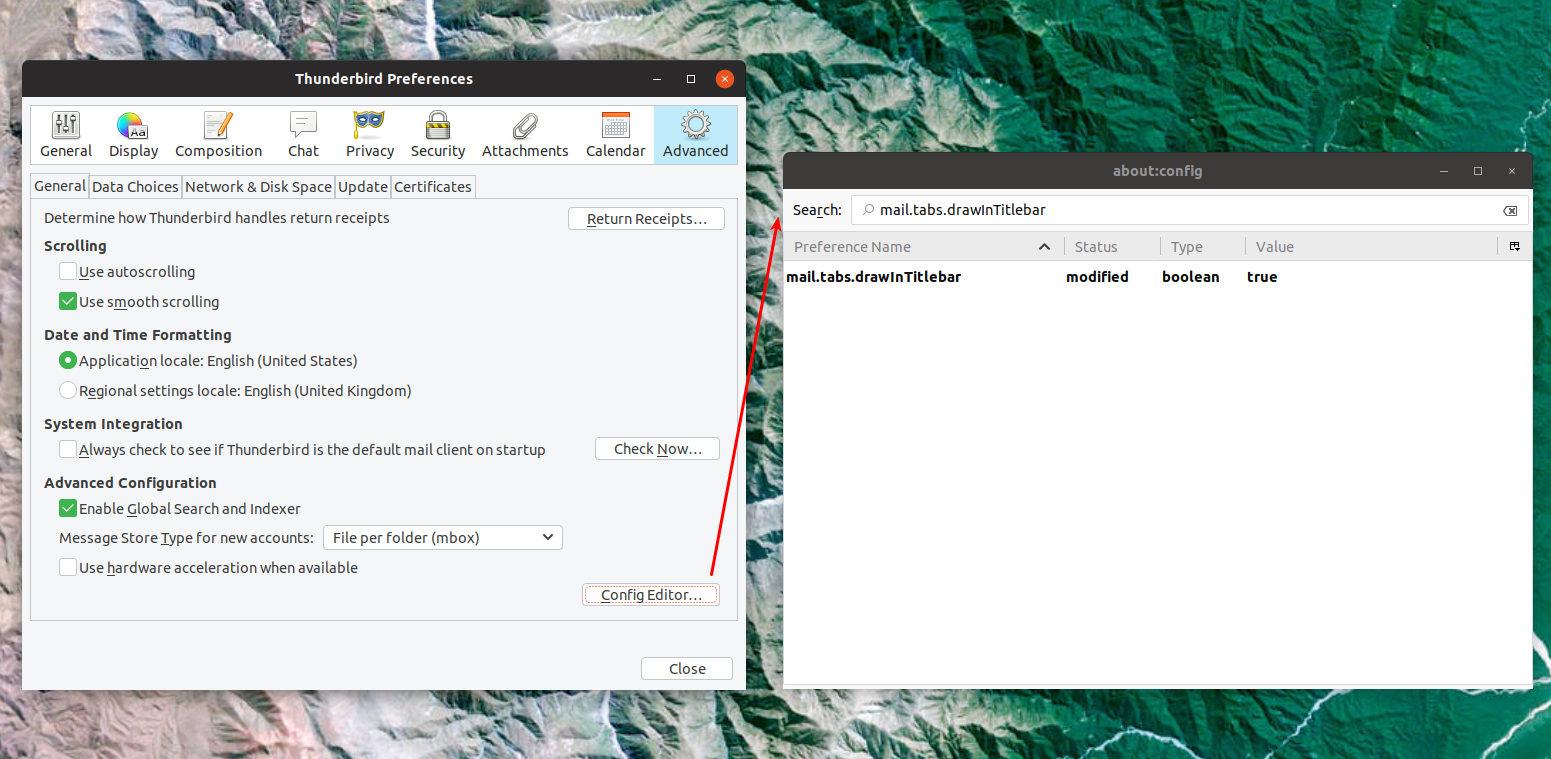Toggle Enable Global Search and Indexer
This screenshot has height=759, width=1551.
(68, 508)
